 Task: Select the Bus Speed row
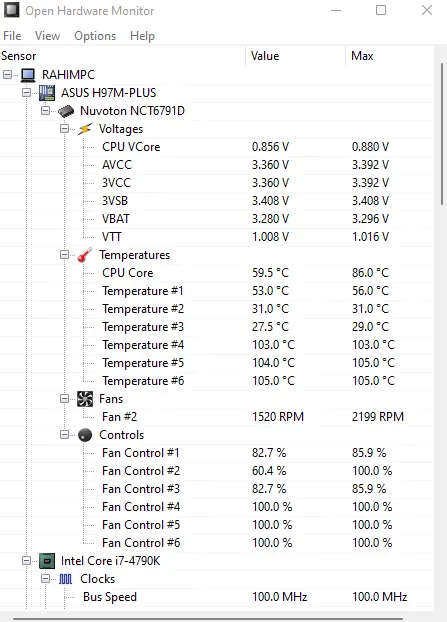coord(217,597)
